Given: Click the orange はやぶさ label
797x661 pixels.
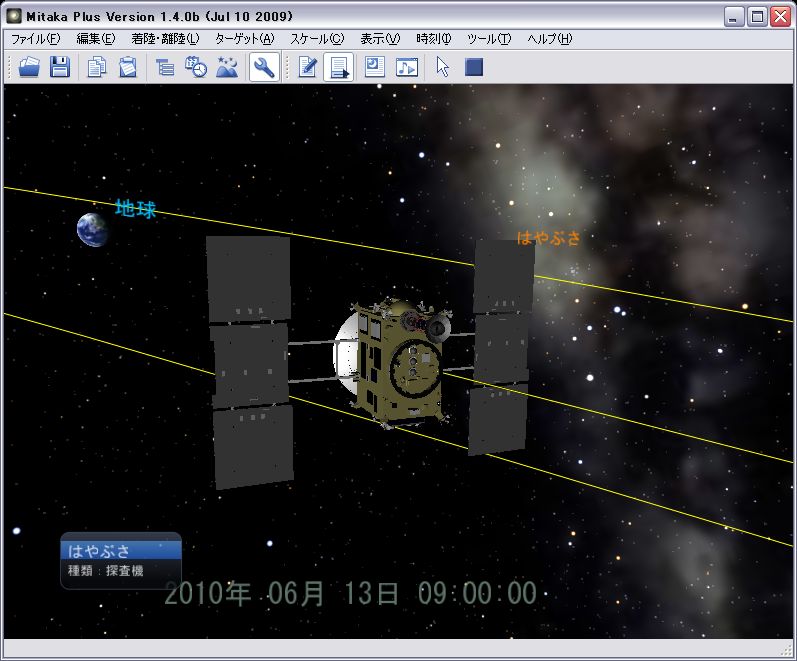Looking at the screenshot, I should pos(548,238).
